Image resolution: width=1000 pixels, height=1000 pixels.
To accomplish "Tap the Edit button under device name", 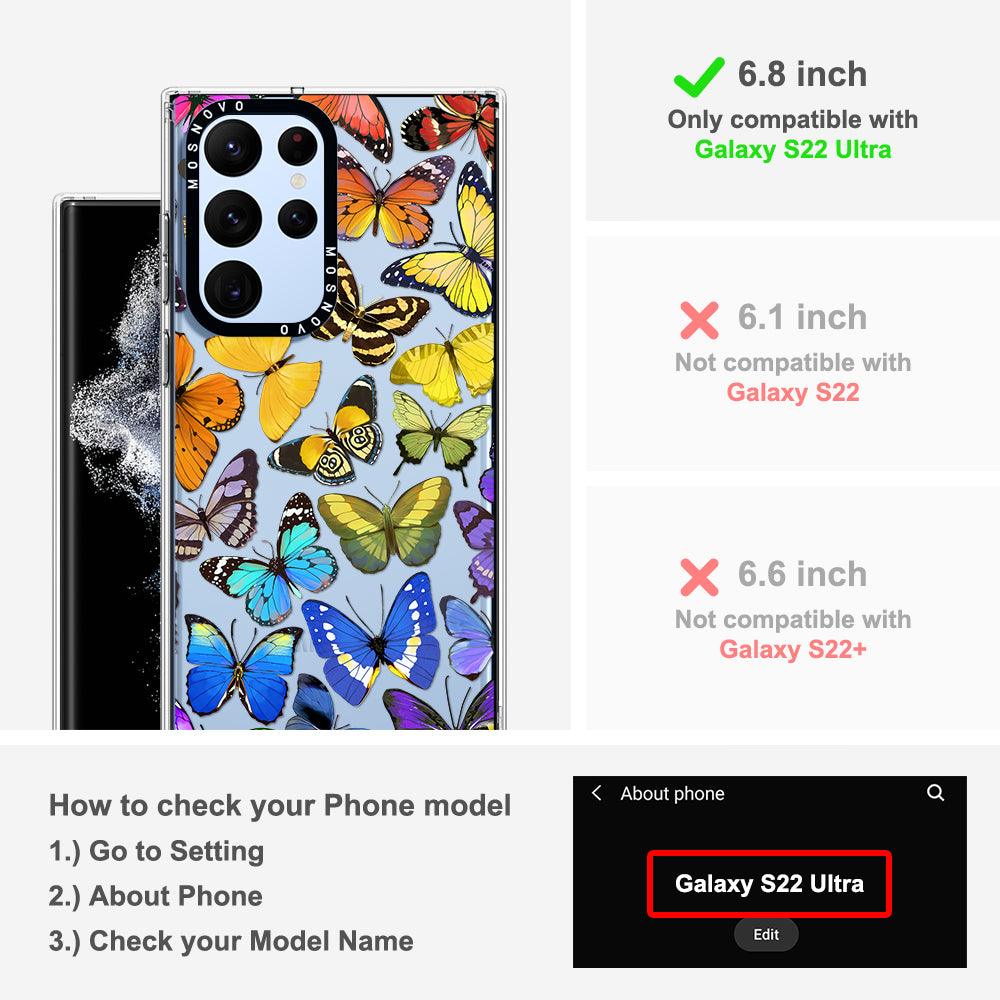I will tap(766, 934).
